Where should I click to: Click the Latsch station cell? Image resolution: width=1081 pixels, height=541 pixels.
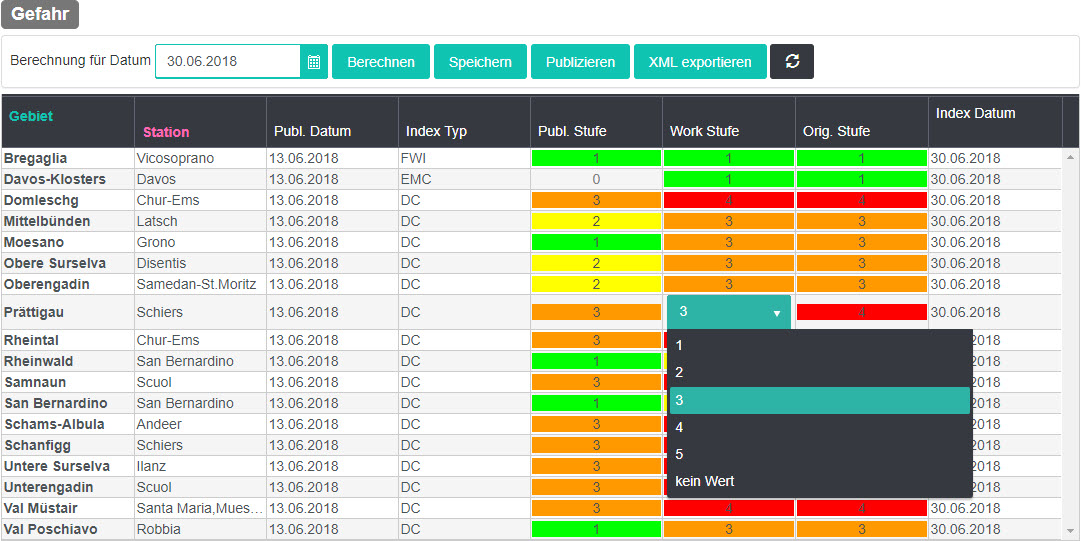(201, 222)
